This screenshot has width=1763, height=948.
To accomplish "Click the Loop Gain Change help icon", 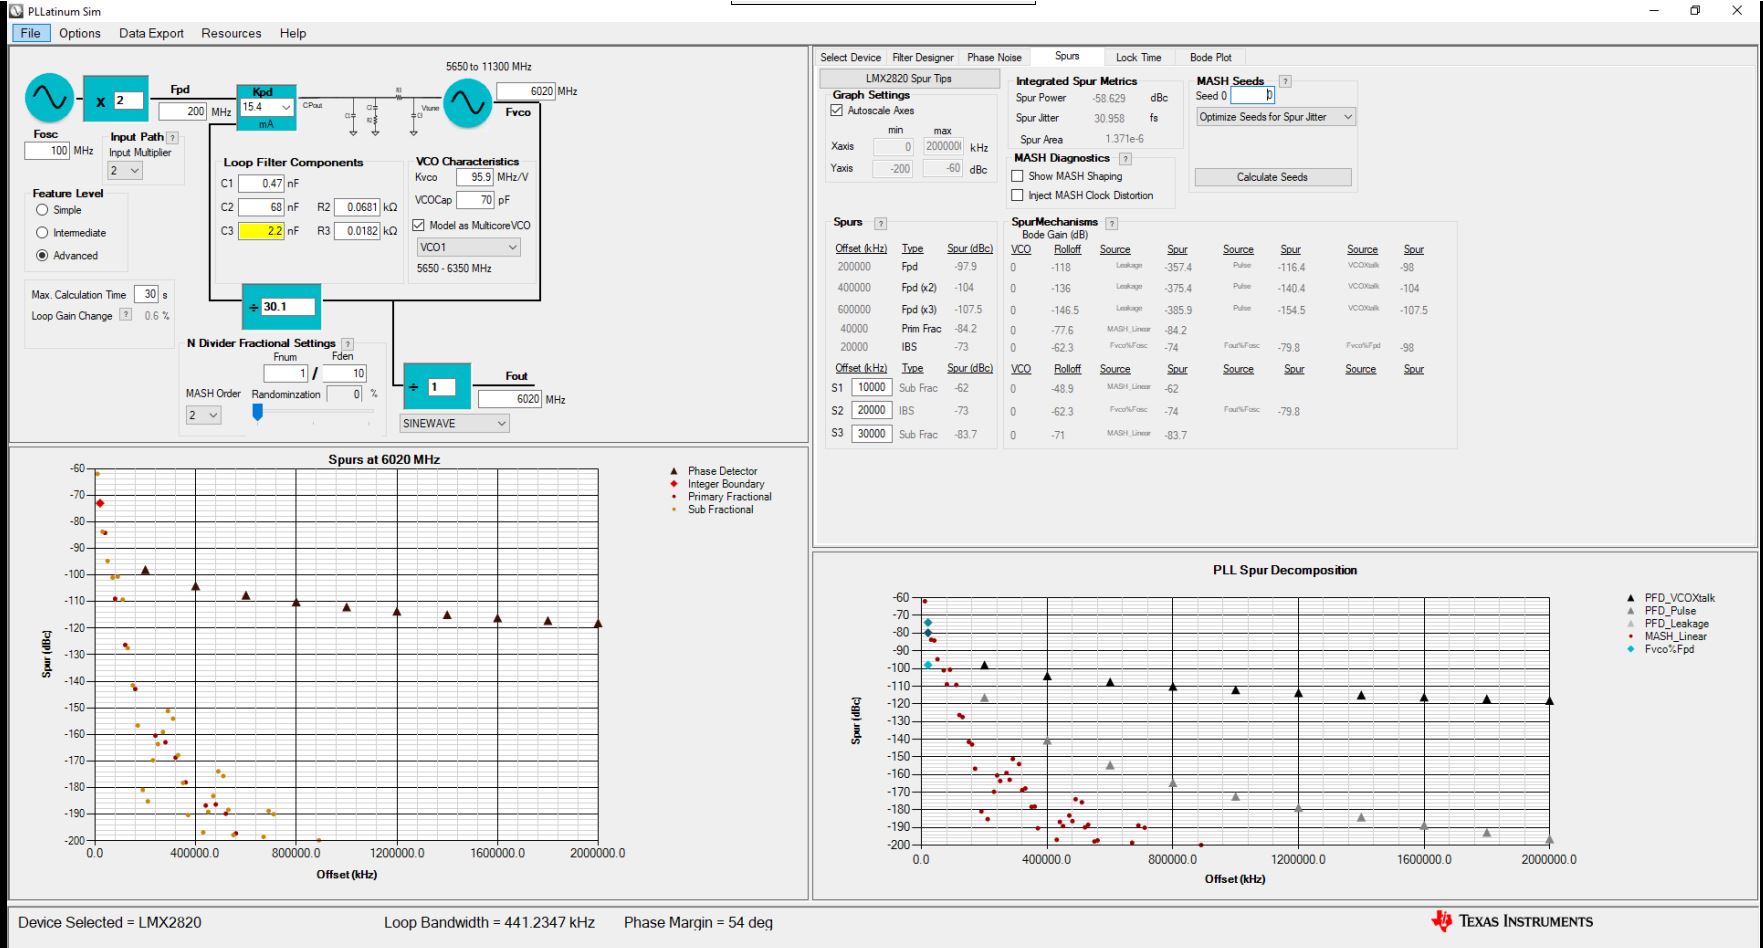I will (x=125, y=316).
